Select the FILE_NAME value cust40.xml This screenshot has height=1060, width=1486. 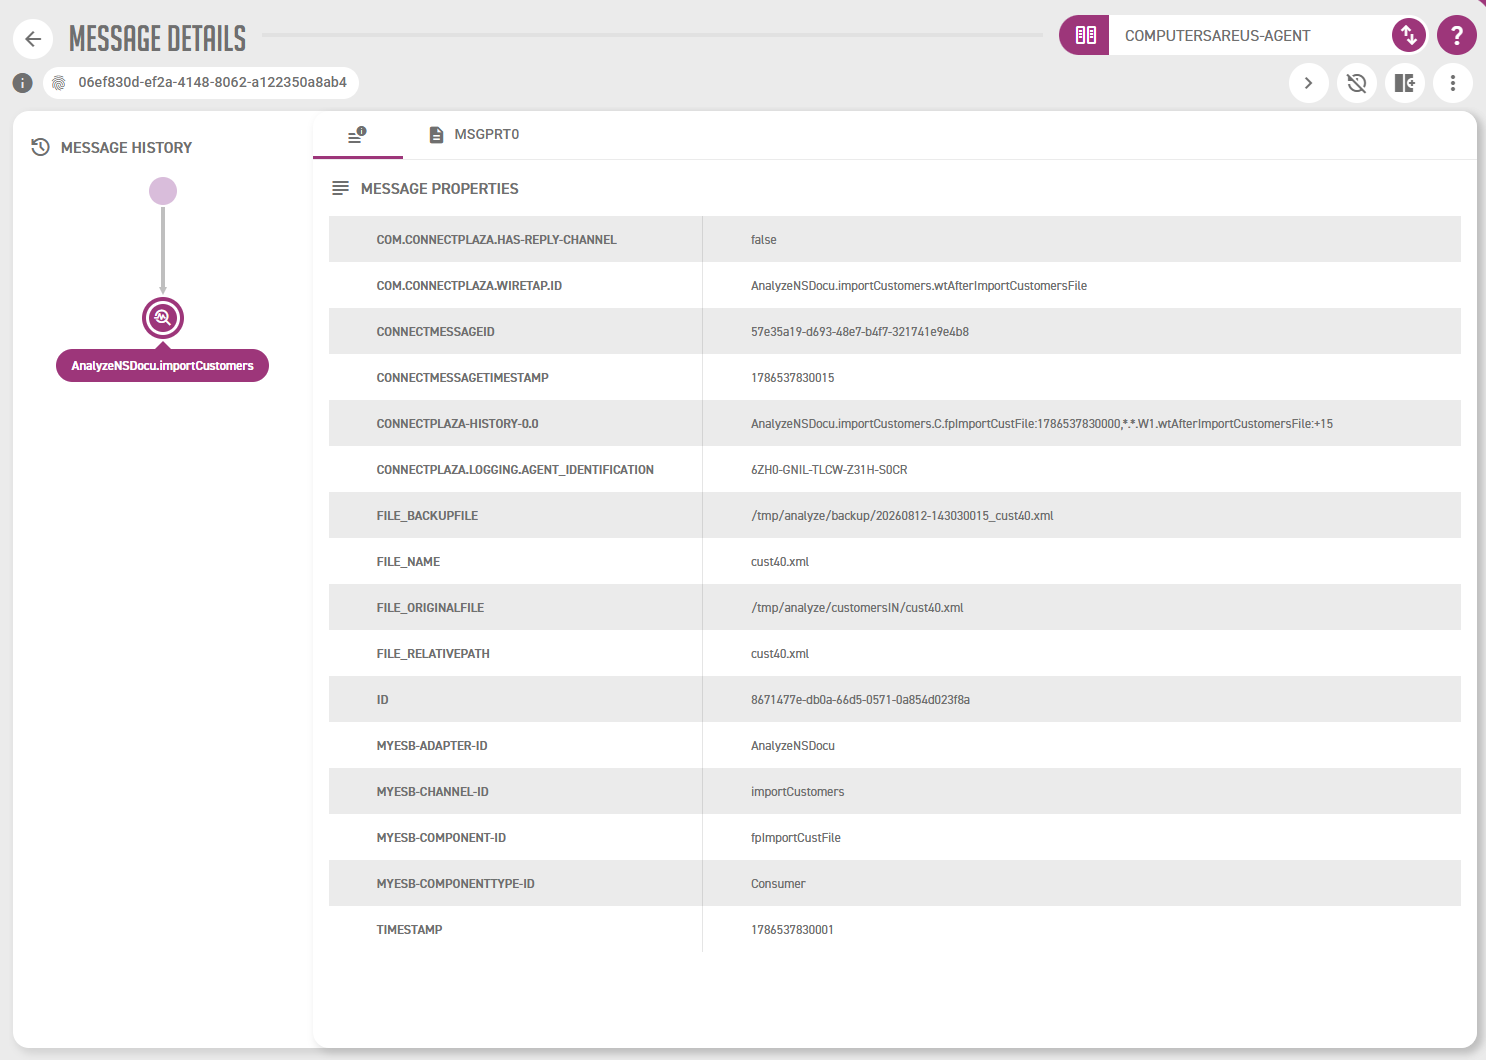click(780, 562)
